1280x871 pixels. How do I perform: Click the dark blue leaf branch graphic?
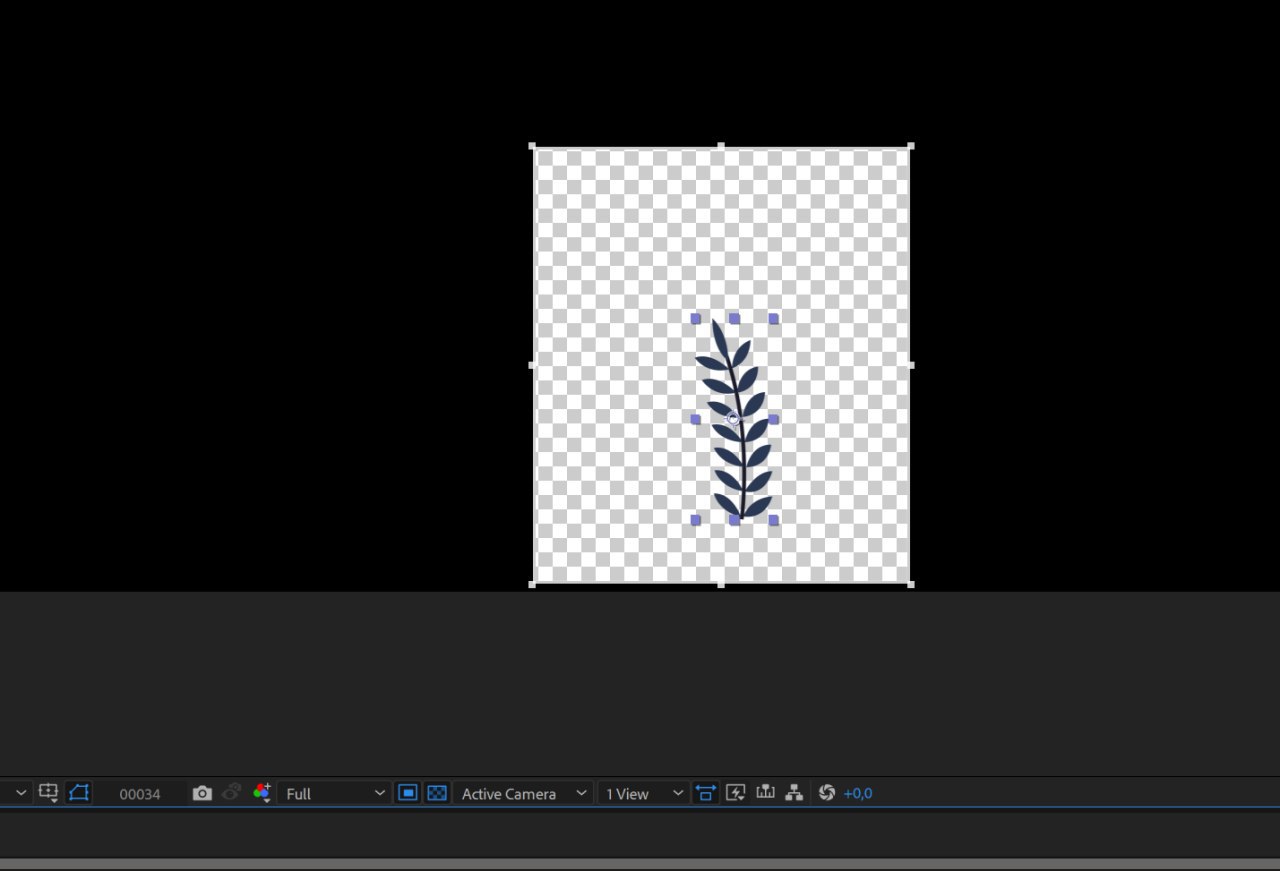point(735,419)
